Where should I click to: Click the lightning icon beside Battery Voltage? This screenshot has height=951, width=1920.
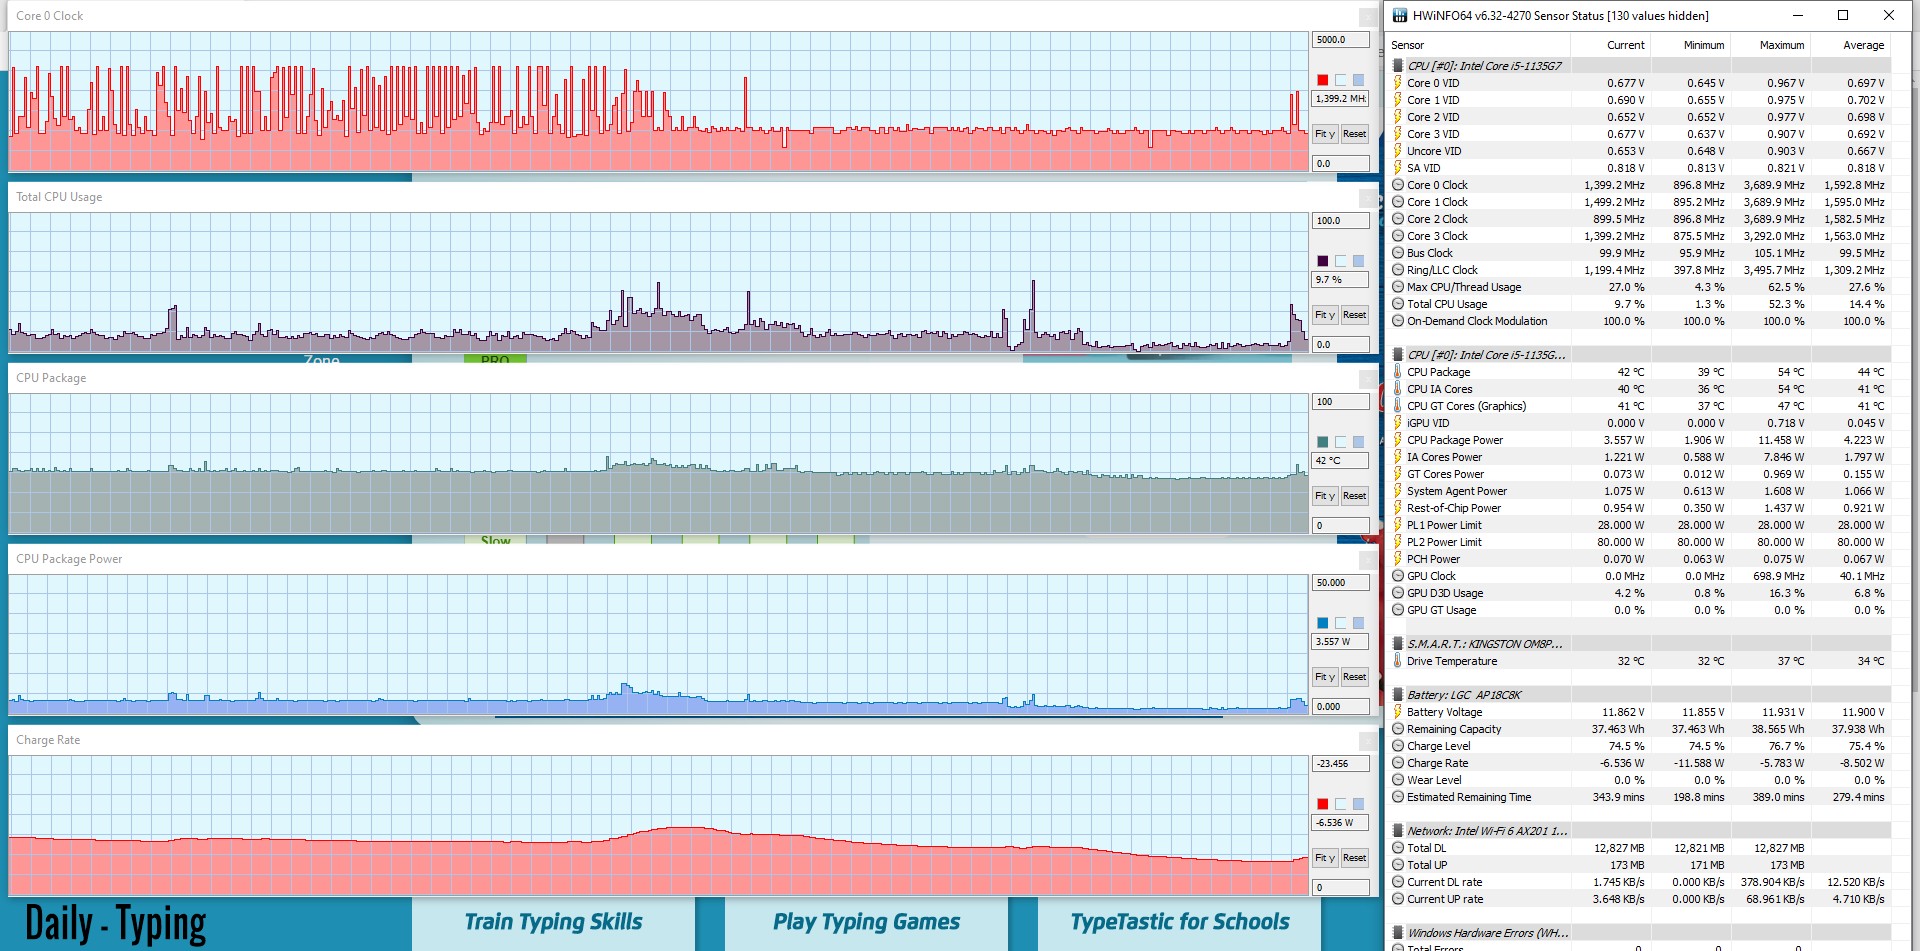click(1398, 712)
